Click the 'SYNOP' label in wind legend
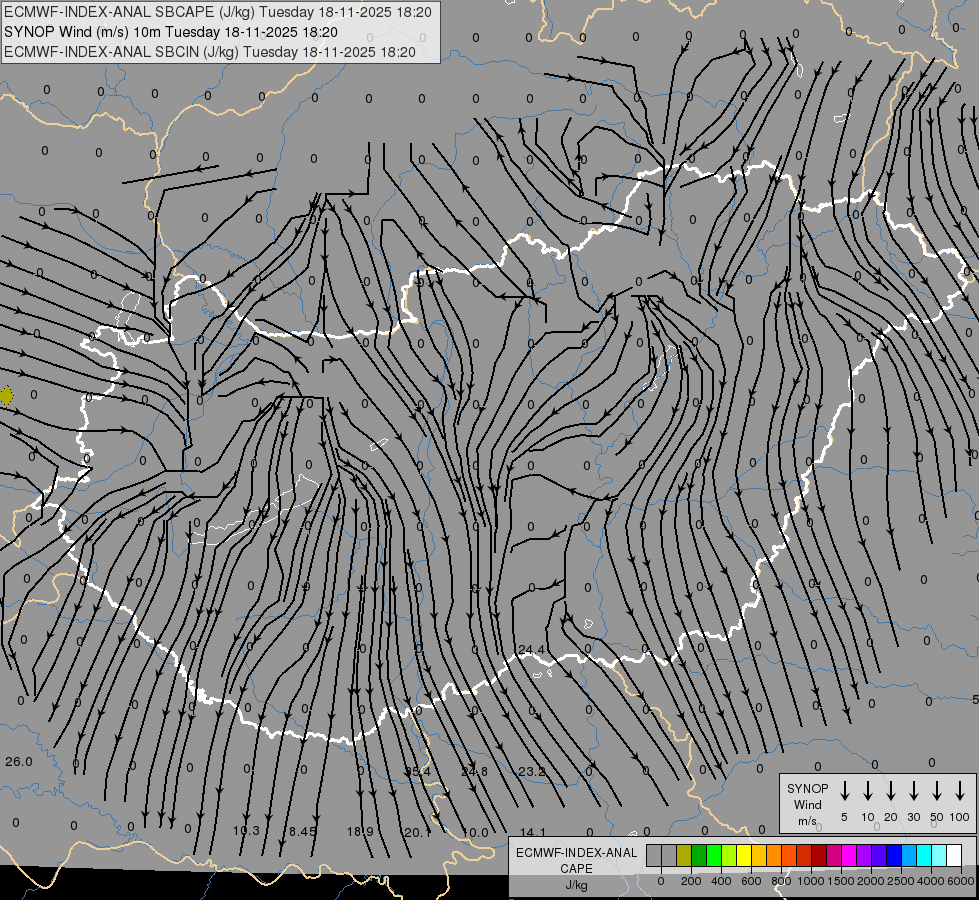979x900 pixels. pyautogui.click(x=807, y=788)
